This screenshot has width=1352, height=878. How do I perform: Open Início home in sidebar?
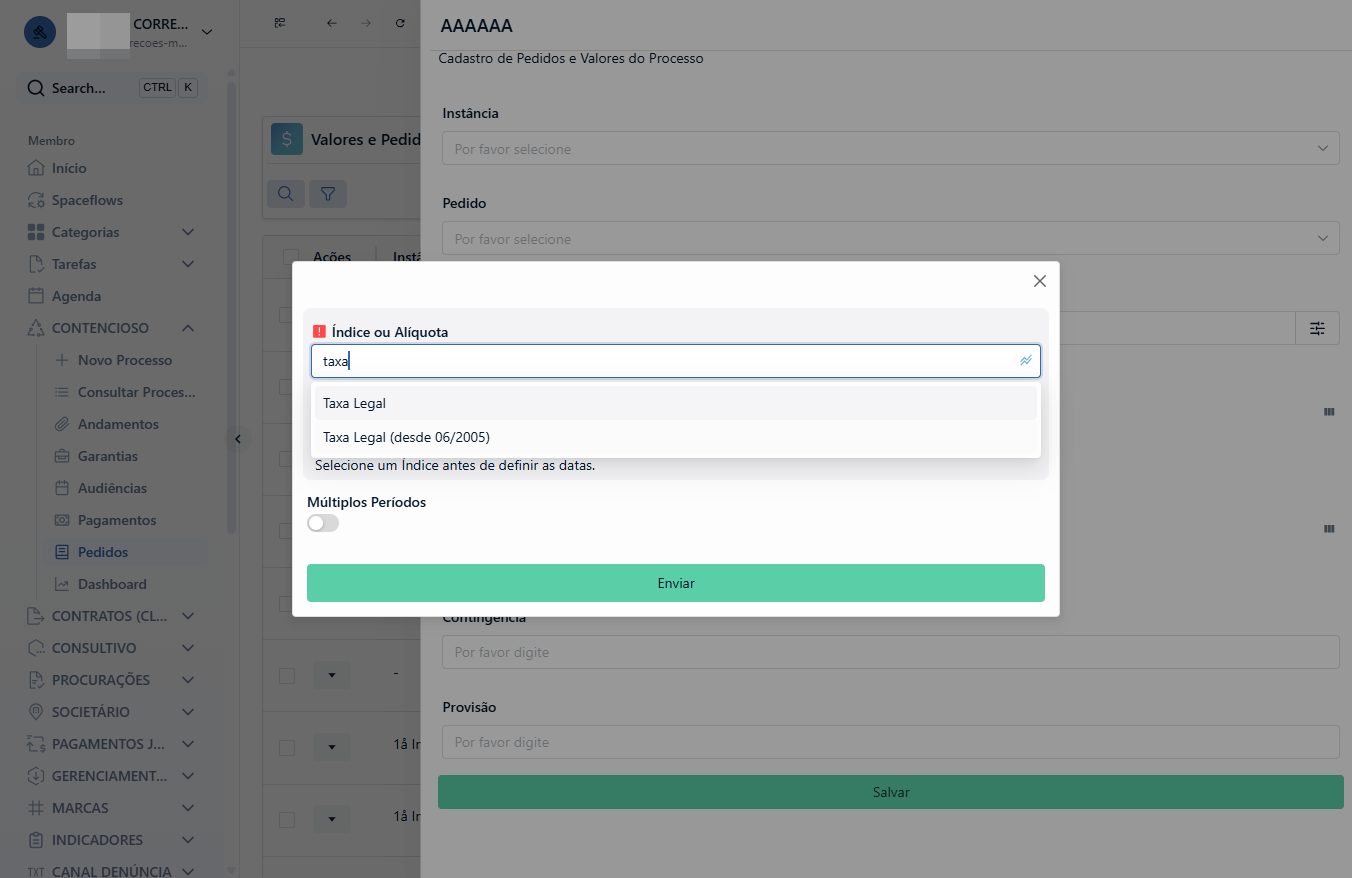tap(69, 168)
